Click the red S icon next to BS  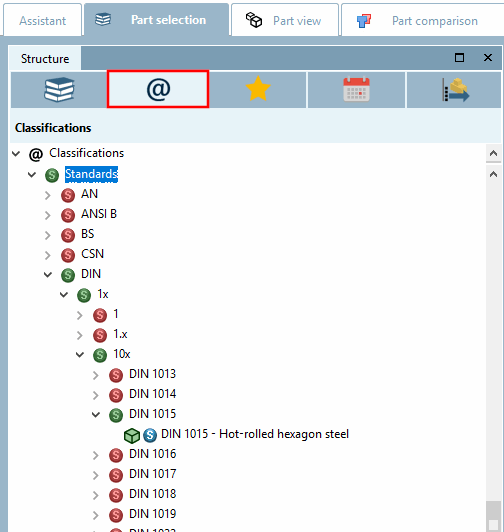click(x=68, y=235)
